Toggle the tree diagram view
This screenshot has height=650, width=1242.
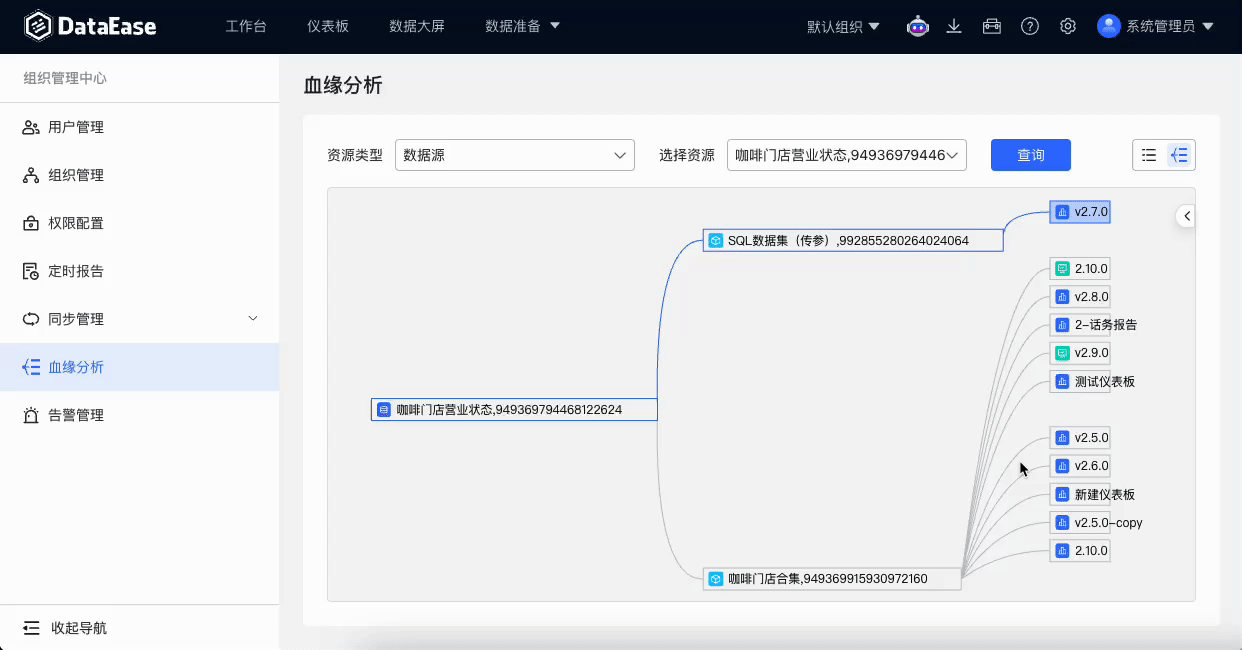(x=1178, y=155)
